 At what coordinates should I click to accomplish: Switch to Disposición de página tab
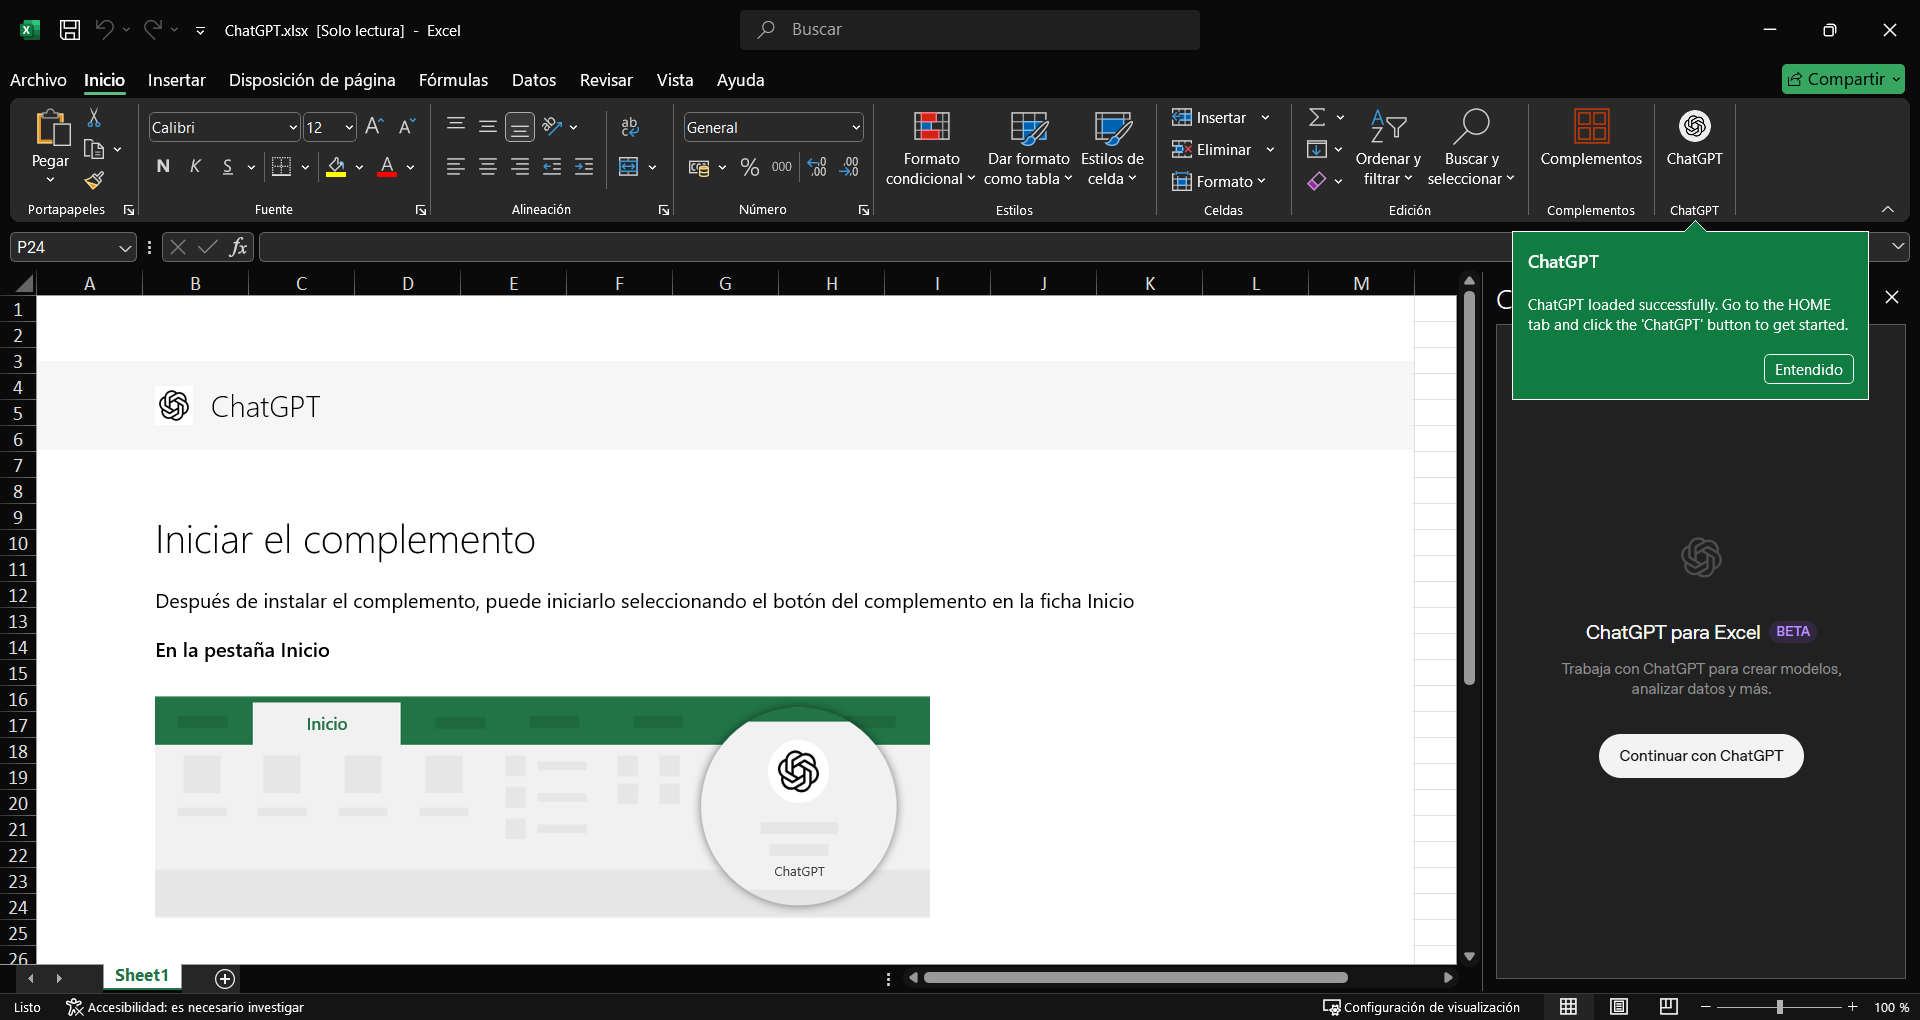click(312, 80)
